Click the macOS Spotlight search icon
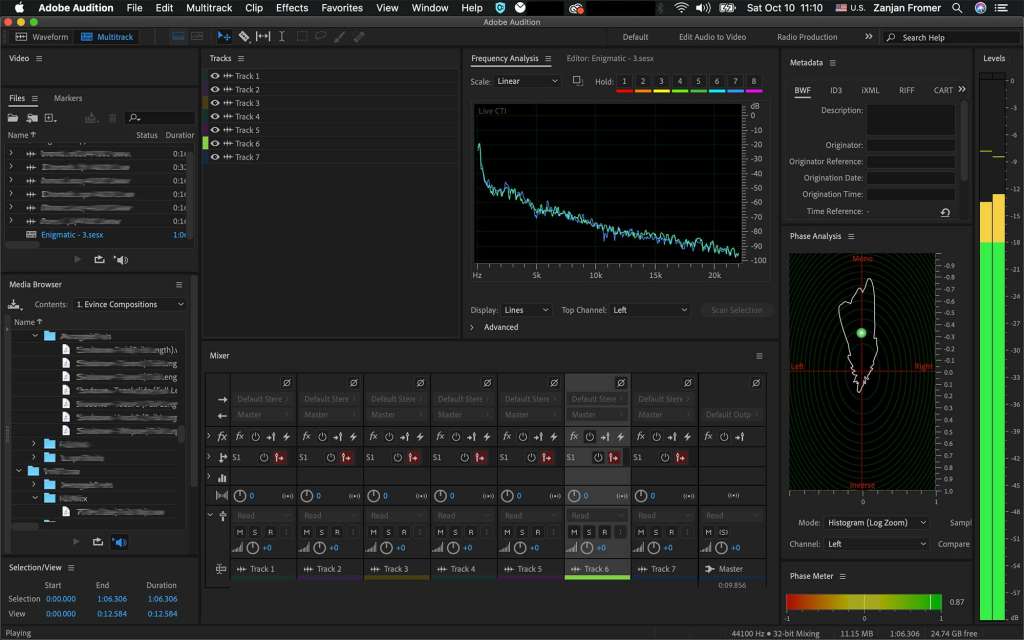 [957, 8]
